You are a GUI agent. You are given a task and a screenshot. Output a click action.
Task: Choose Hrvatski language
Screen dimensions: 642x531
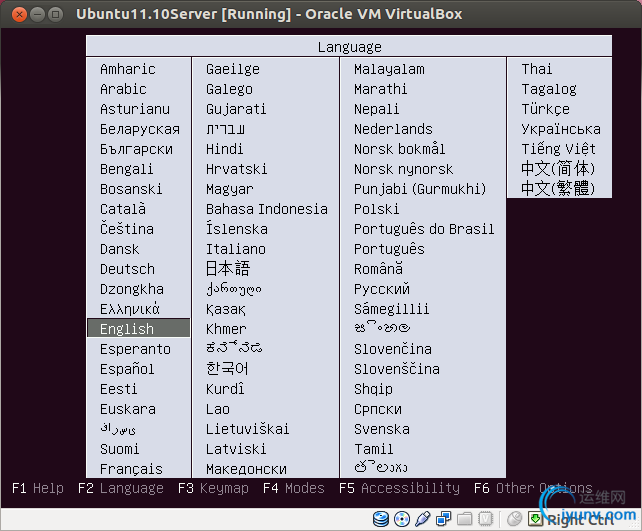click(x=236, y=169)
